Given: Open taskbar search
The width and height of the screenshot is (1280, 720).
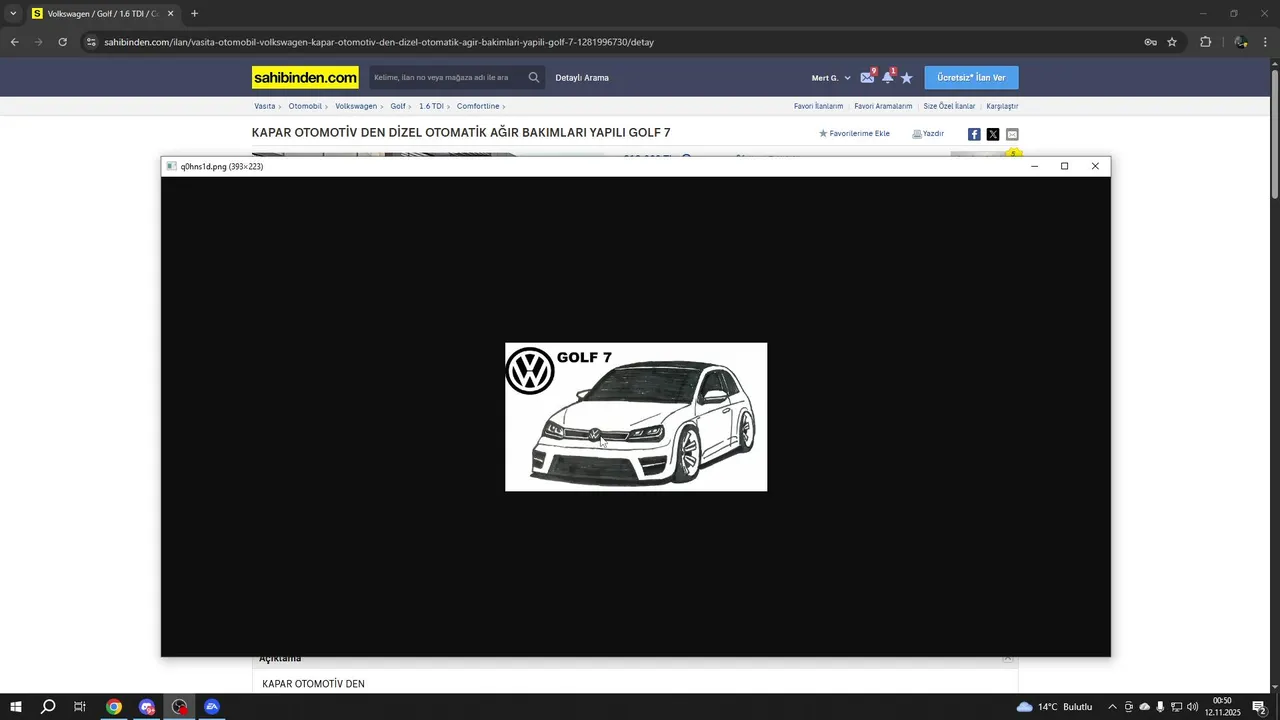Looking at the screenshot, I should coord(48,707).
